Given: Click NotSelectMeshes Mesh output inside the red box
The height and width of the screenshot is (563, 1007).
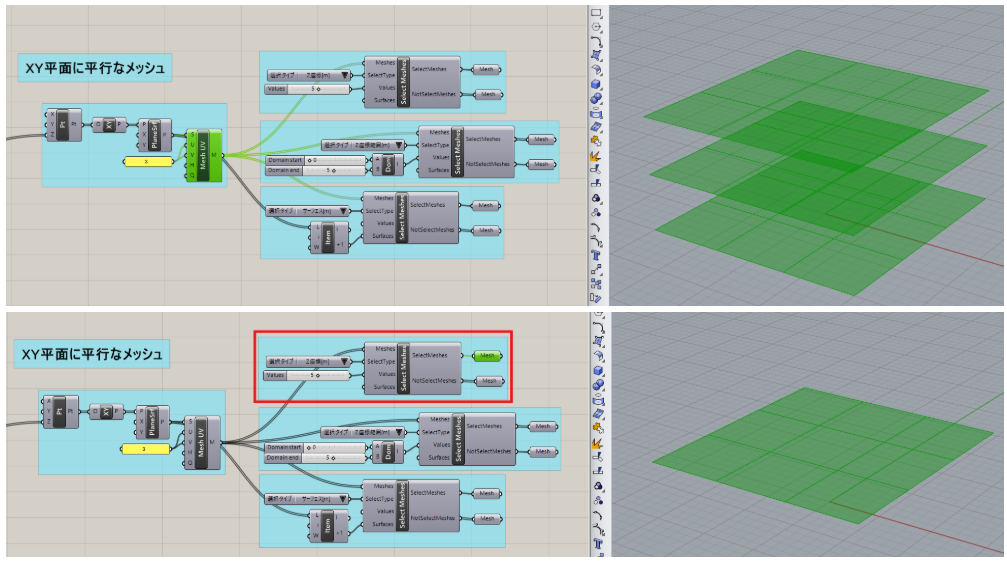Looking at the screenshot, I should coord(486,380).
